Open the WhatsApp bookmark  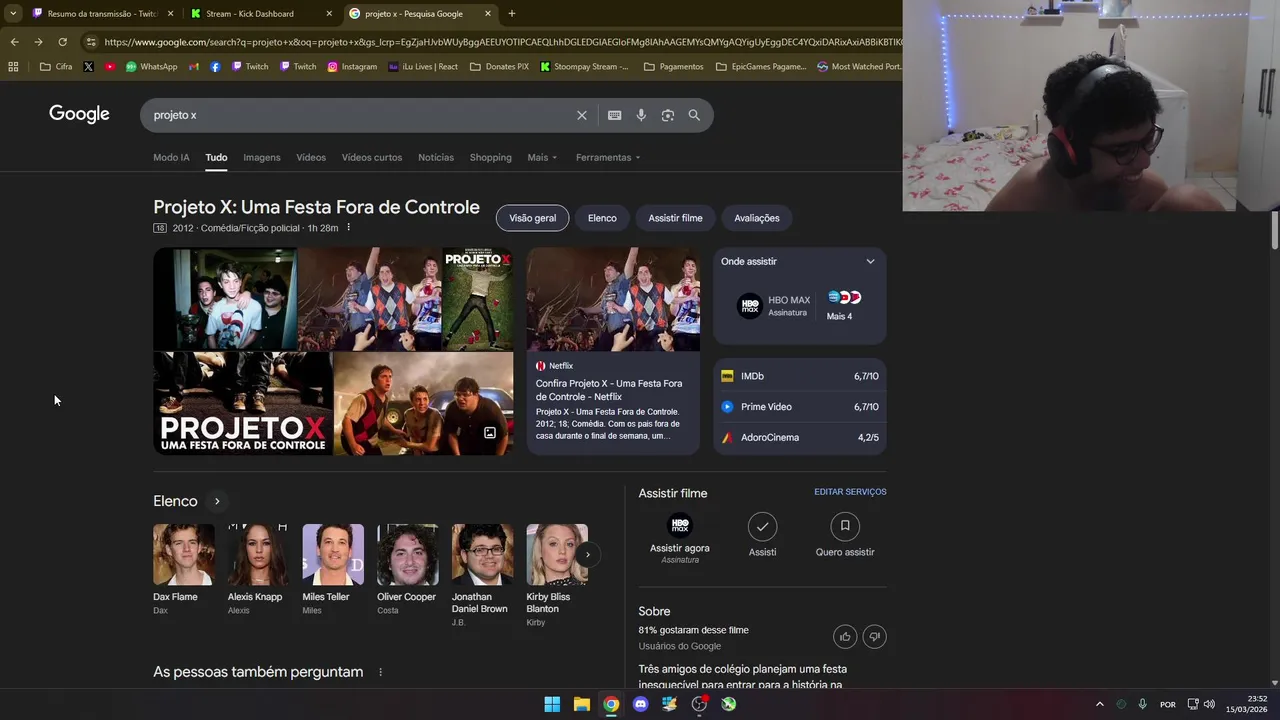pyautogui.click(x=151, y=67)
